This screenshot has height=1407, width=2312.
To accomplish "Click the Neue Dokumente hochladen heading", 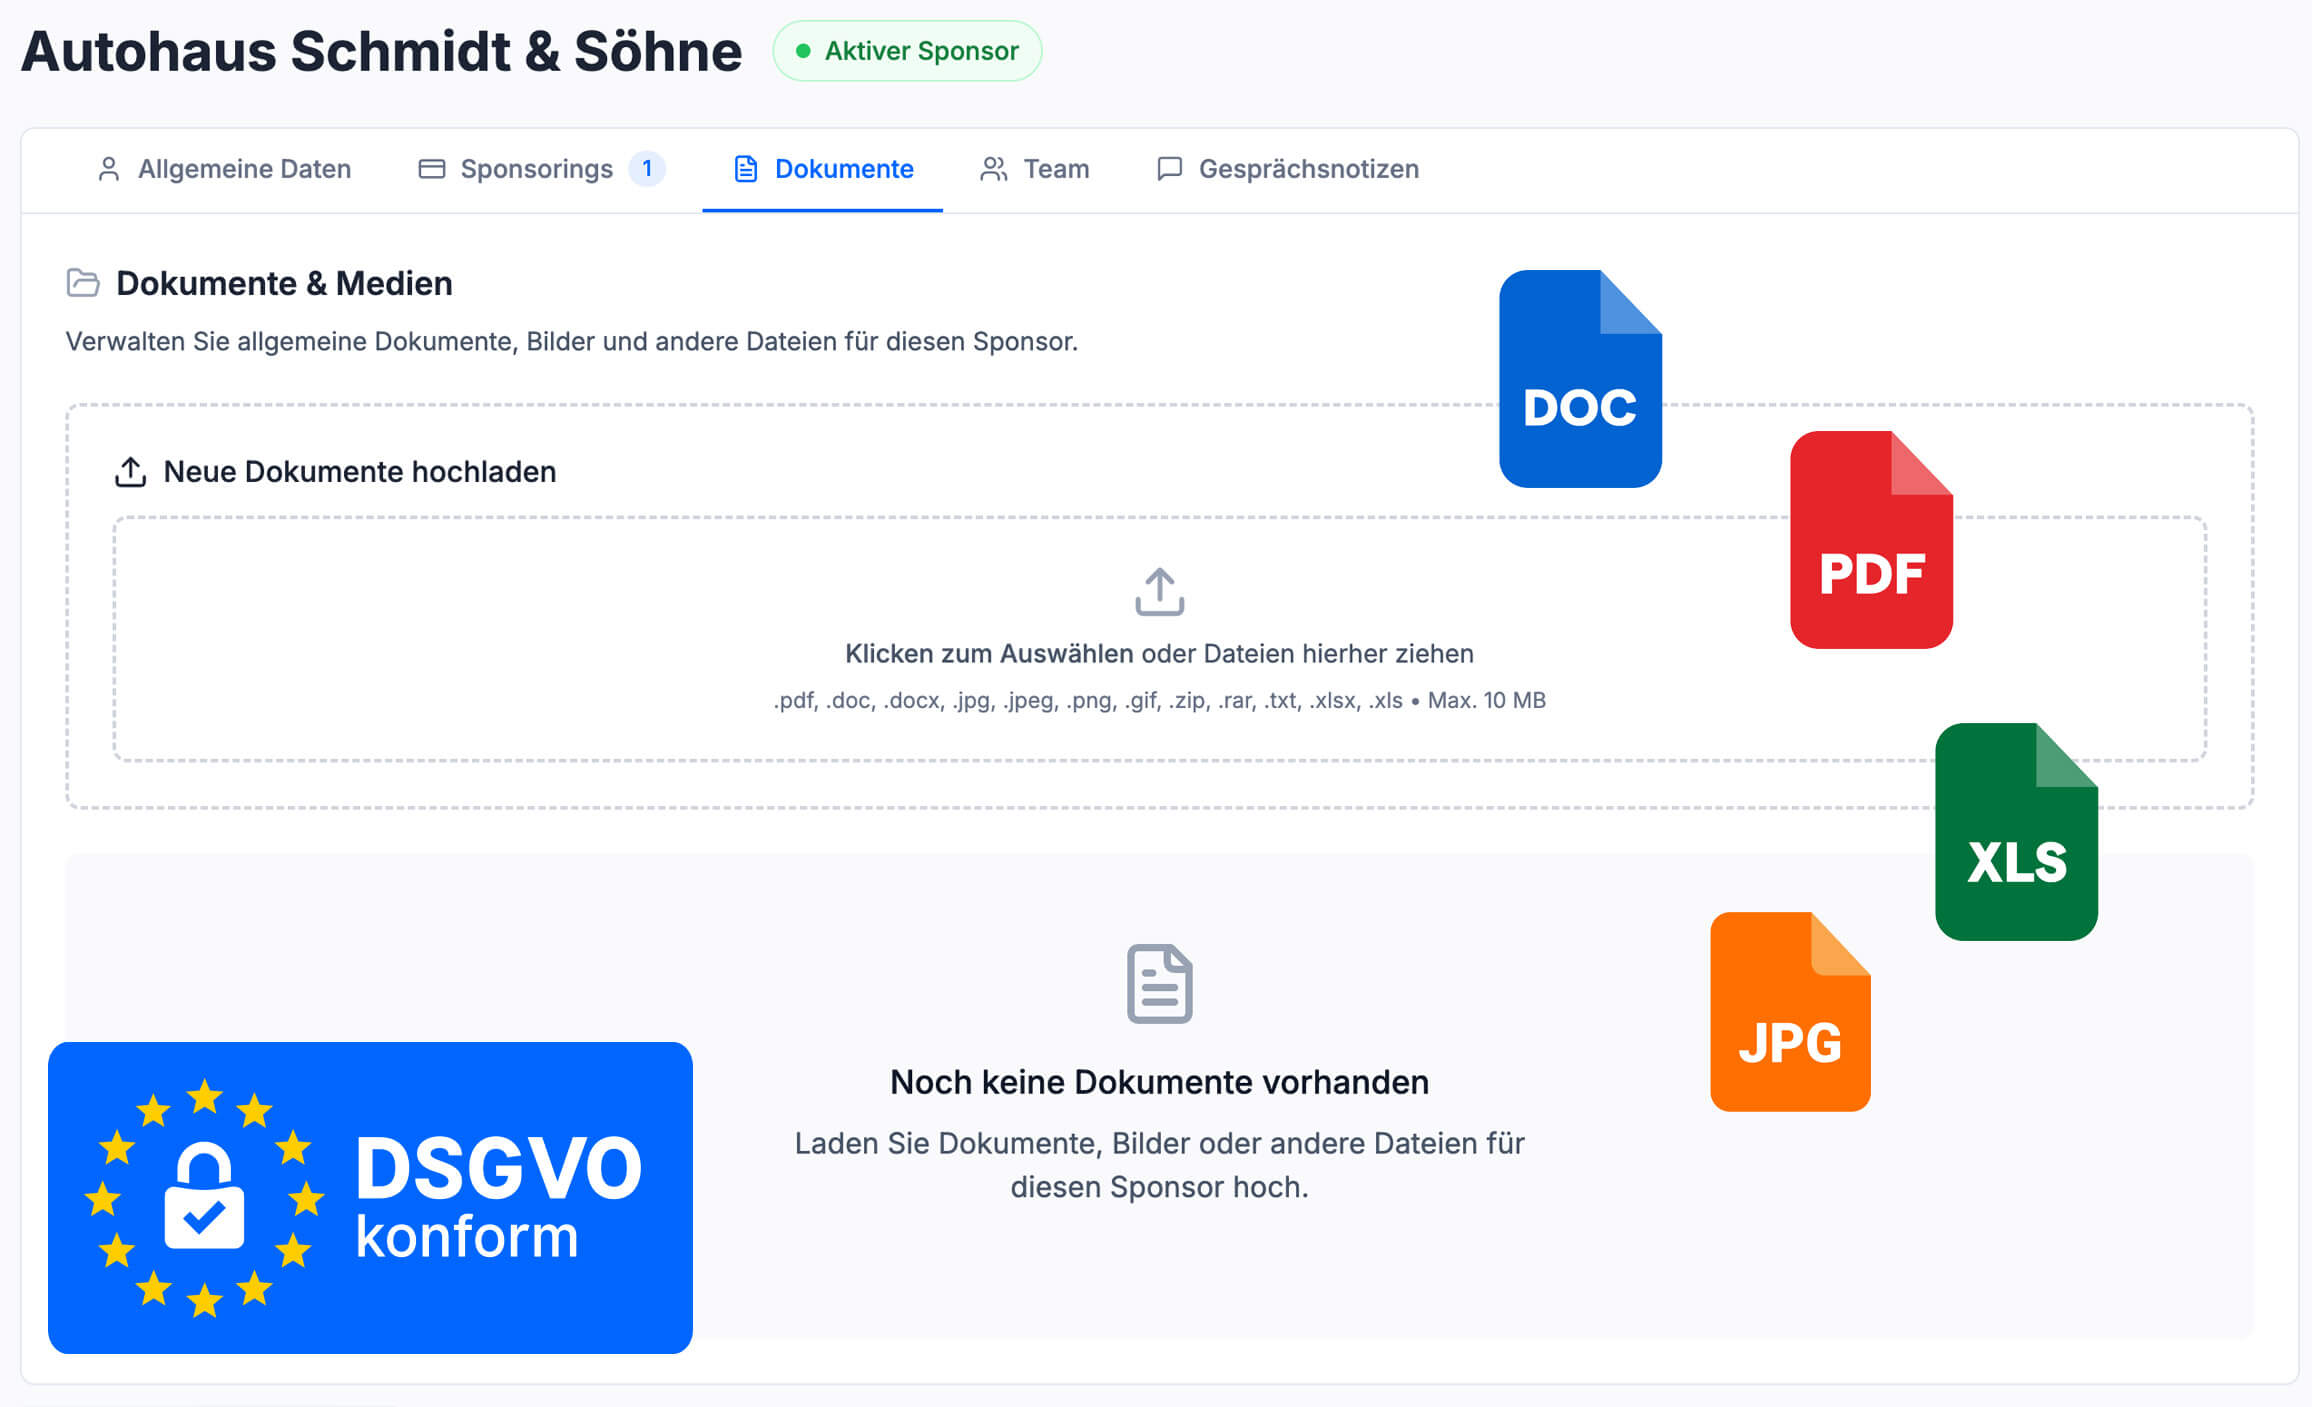I will point(359,472).
